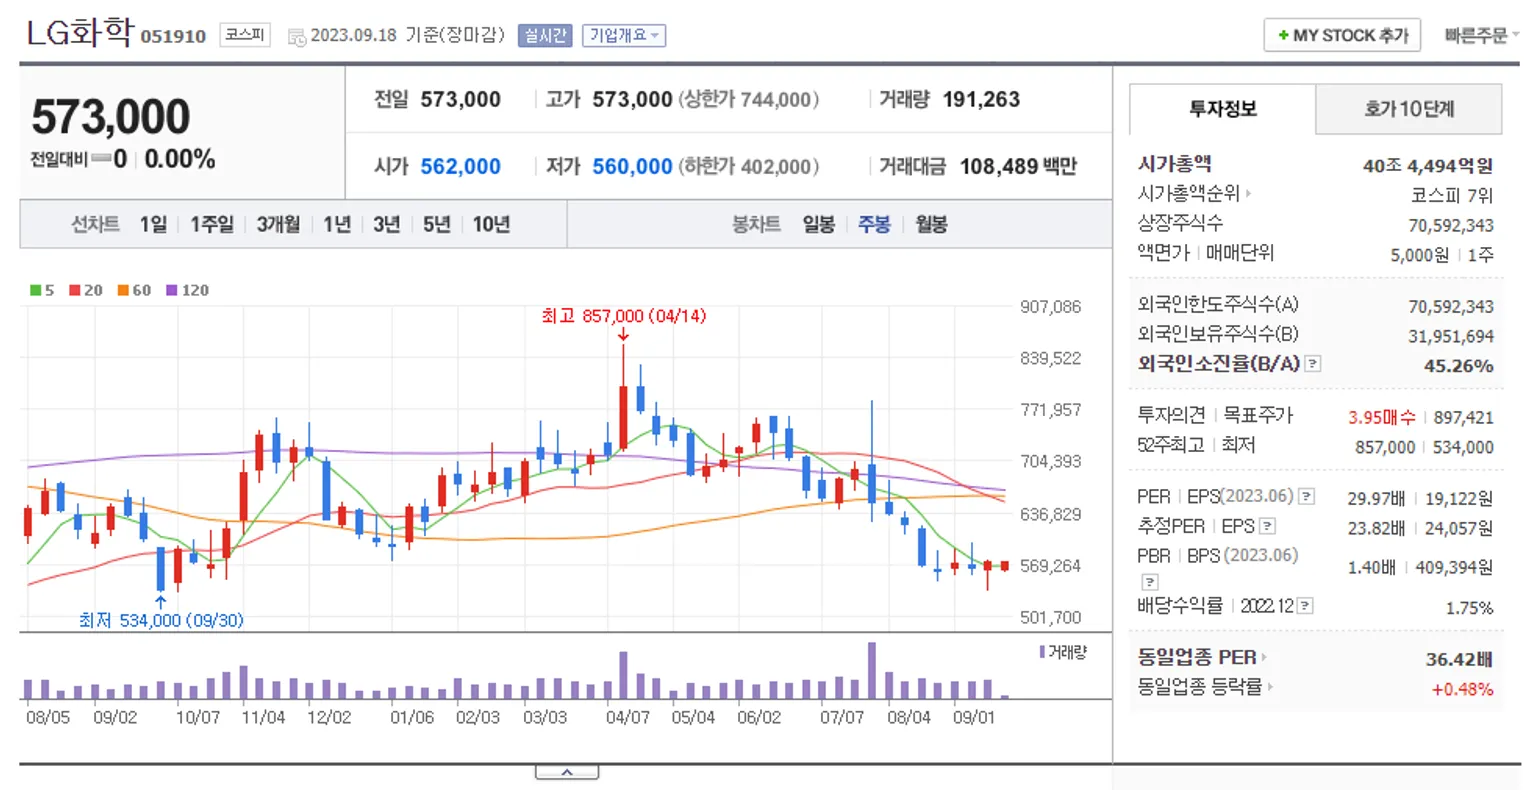The width and height of the screenshot is (1535, 790).
Task: Click the green 5-day moving average legend
Action: point(42,290)
